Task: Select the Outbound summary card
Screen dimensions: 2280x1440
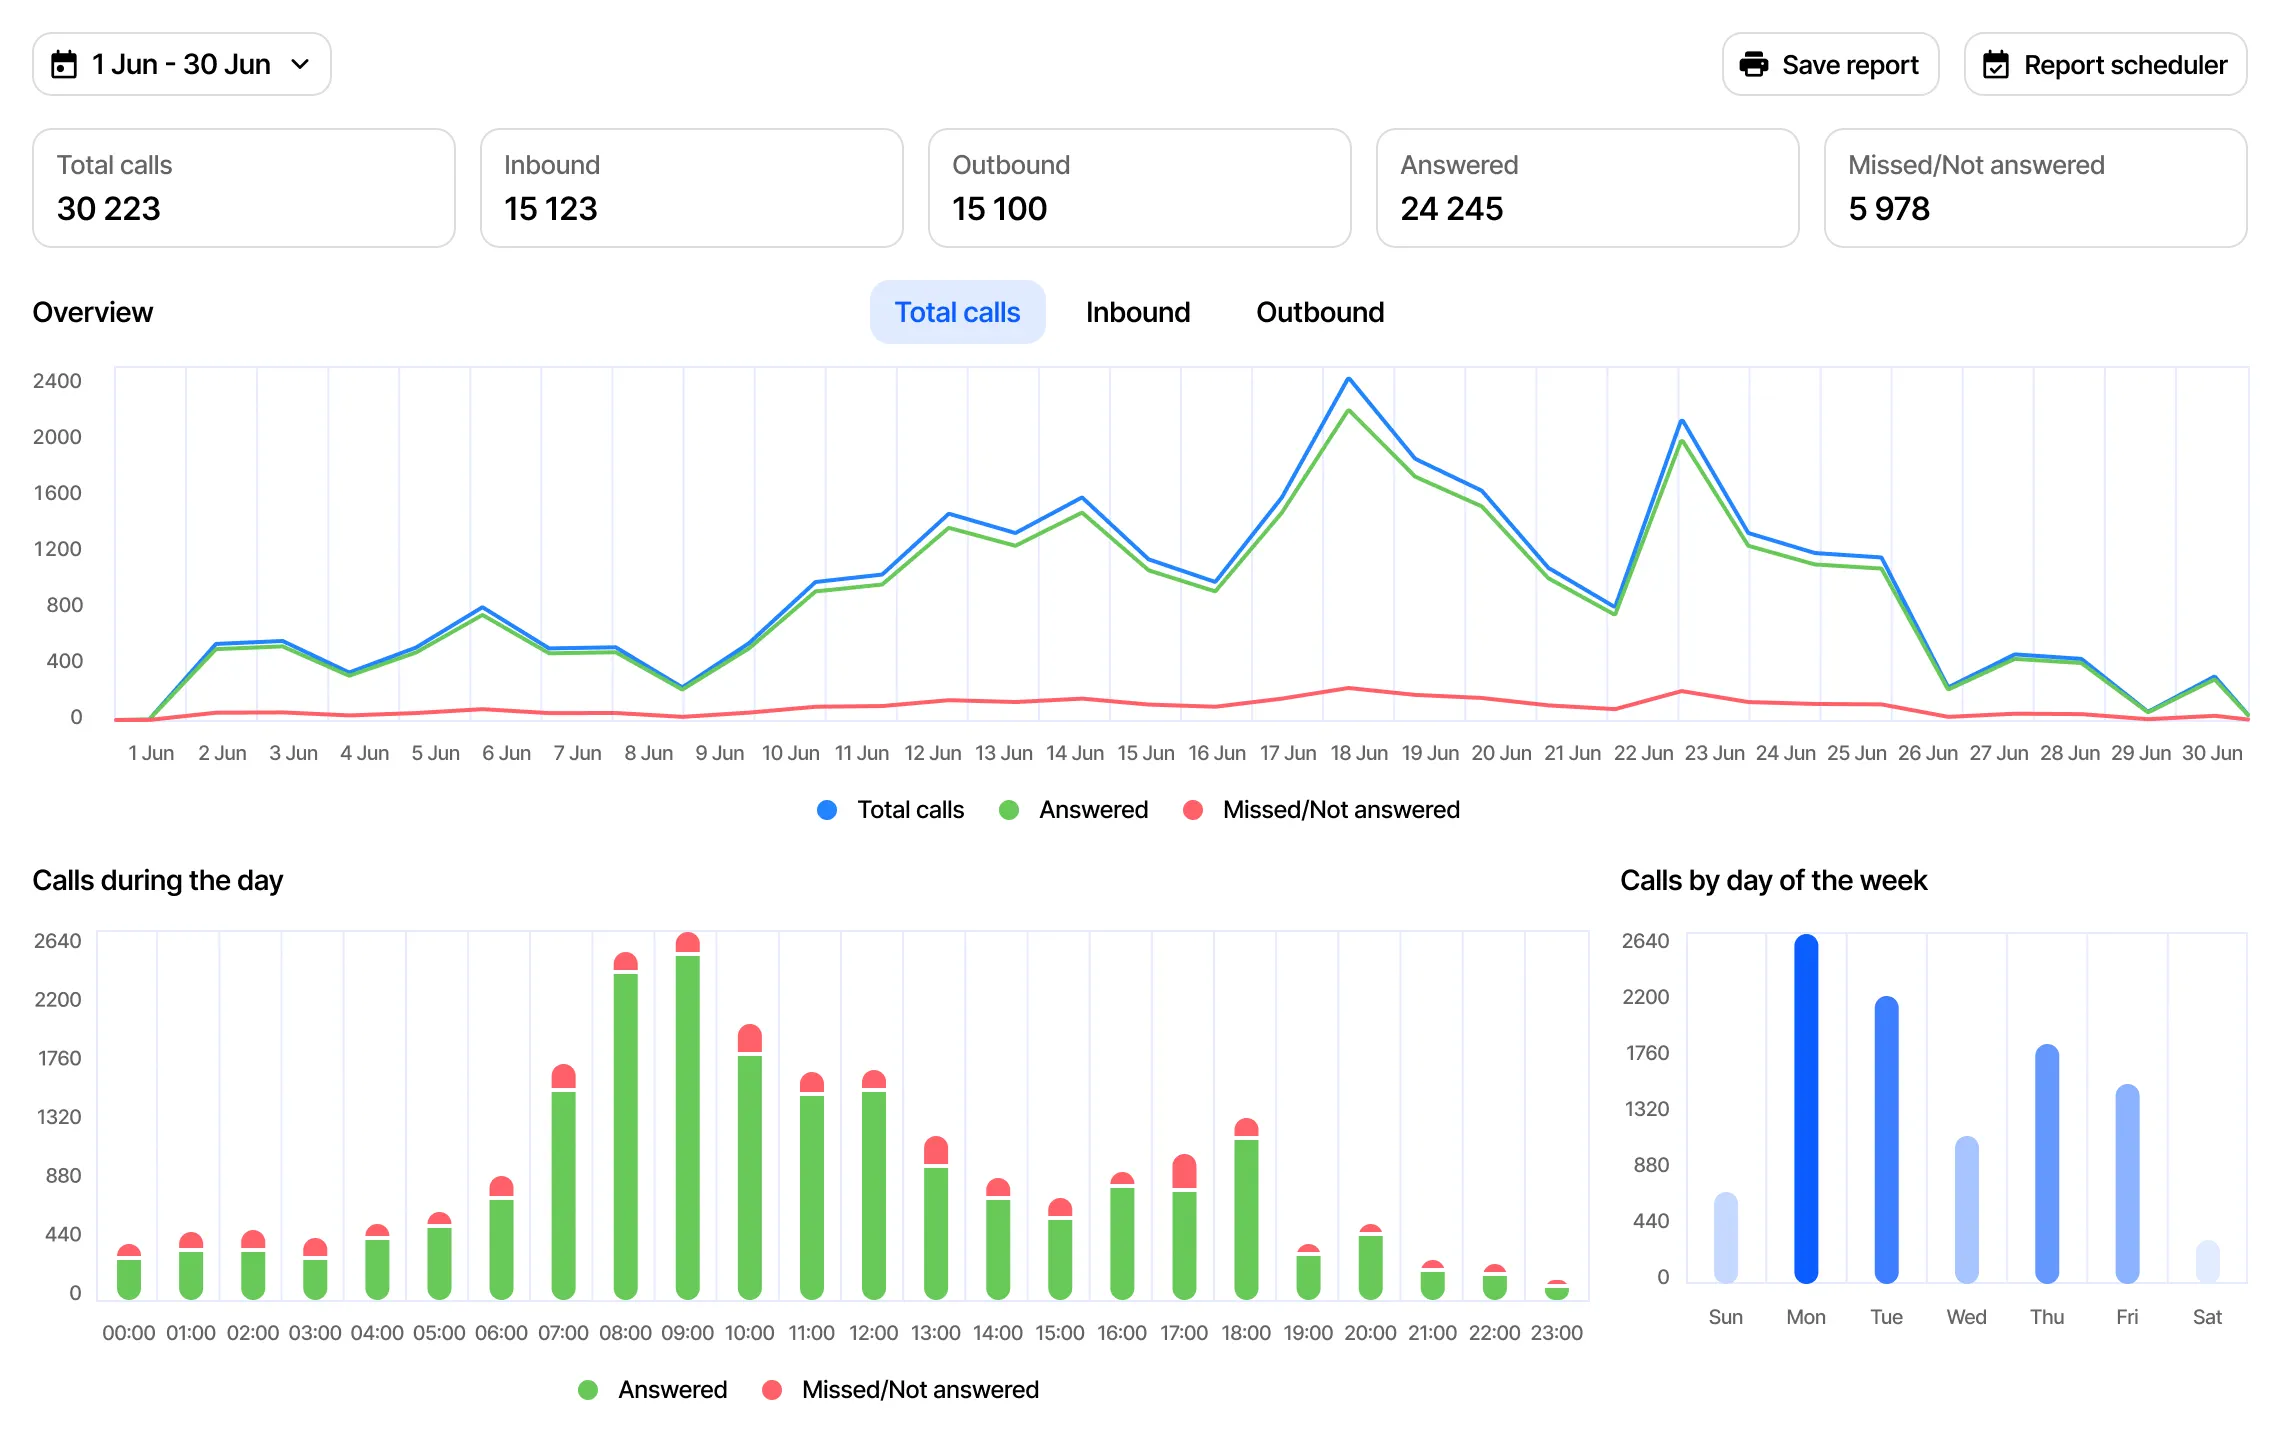Action: click(x=1140, y=188)
